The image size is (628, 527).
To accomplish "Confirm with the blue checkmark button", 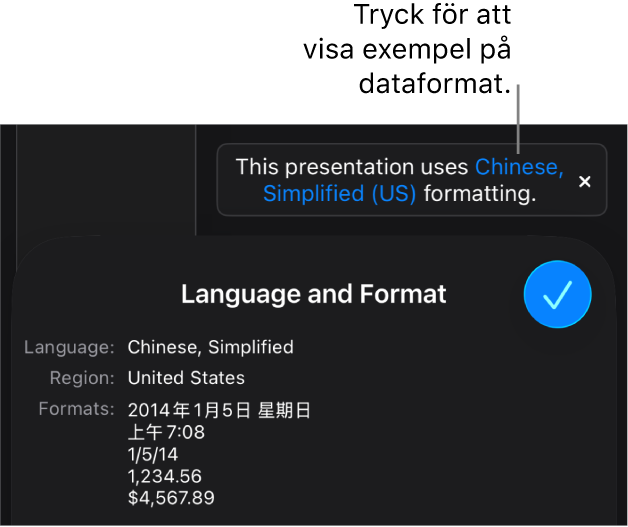I will (x=558, y=294).
